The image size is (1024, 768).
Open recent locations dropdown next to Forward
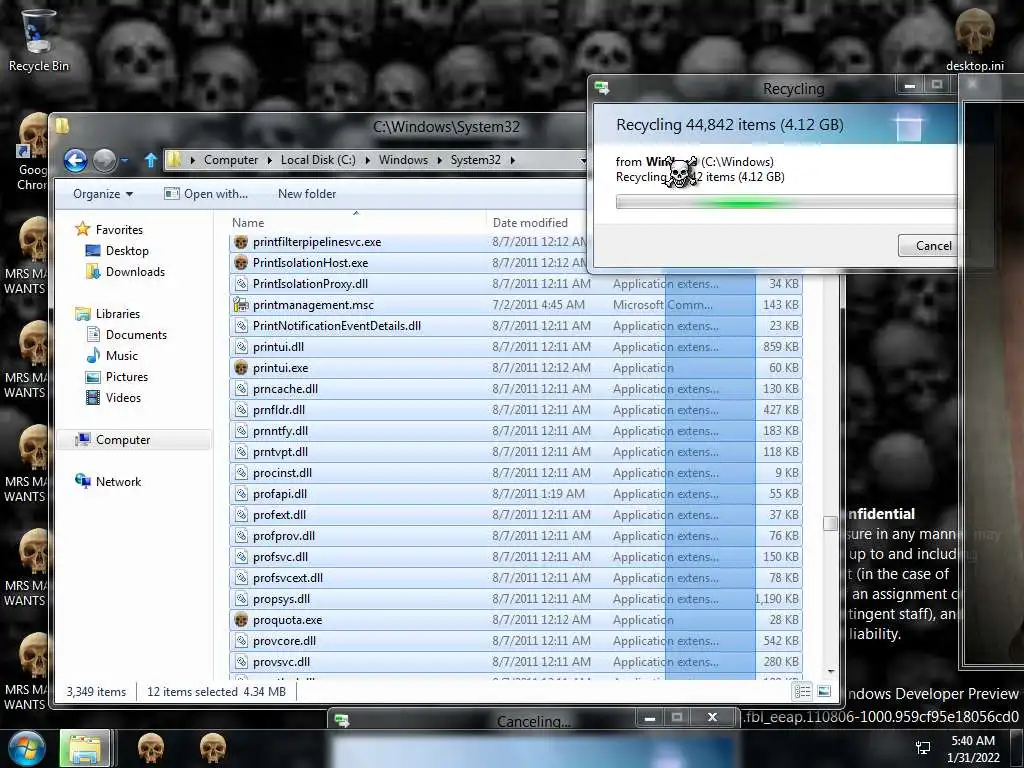pyautogui.click(x=124, y=160)
